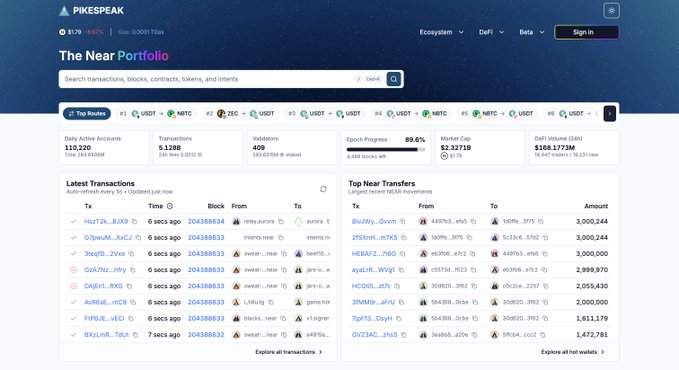Click the Sign in button
This screenshot has width=679, height=370.
(587, 32)
